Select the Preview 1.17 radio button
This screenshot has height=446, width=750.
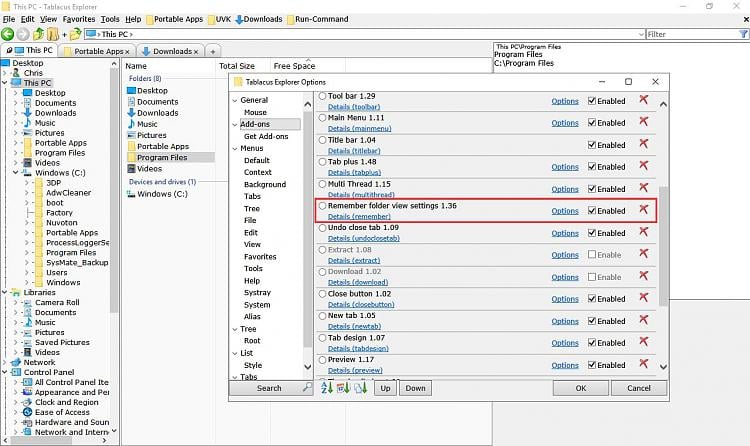click(322, 360)
